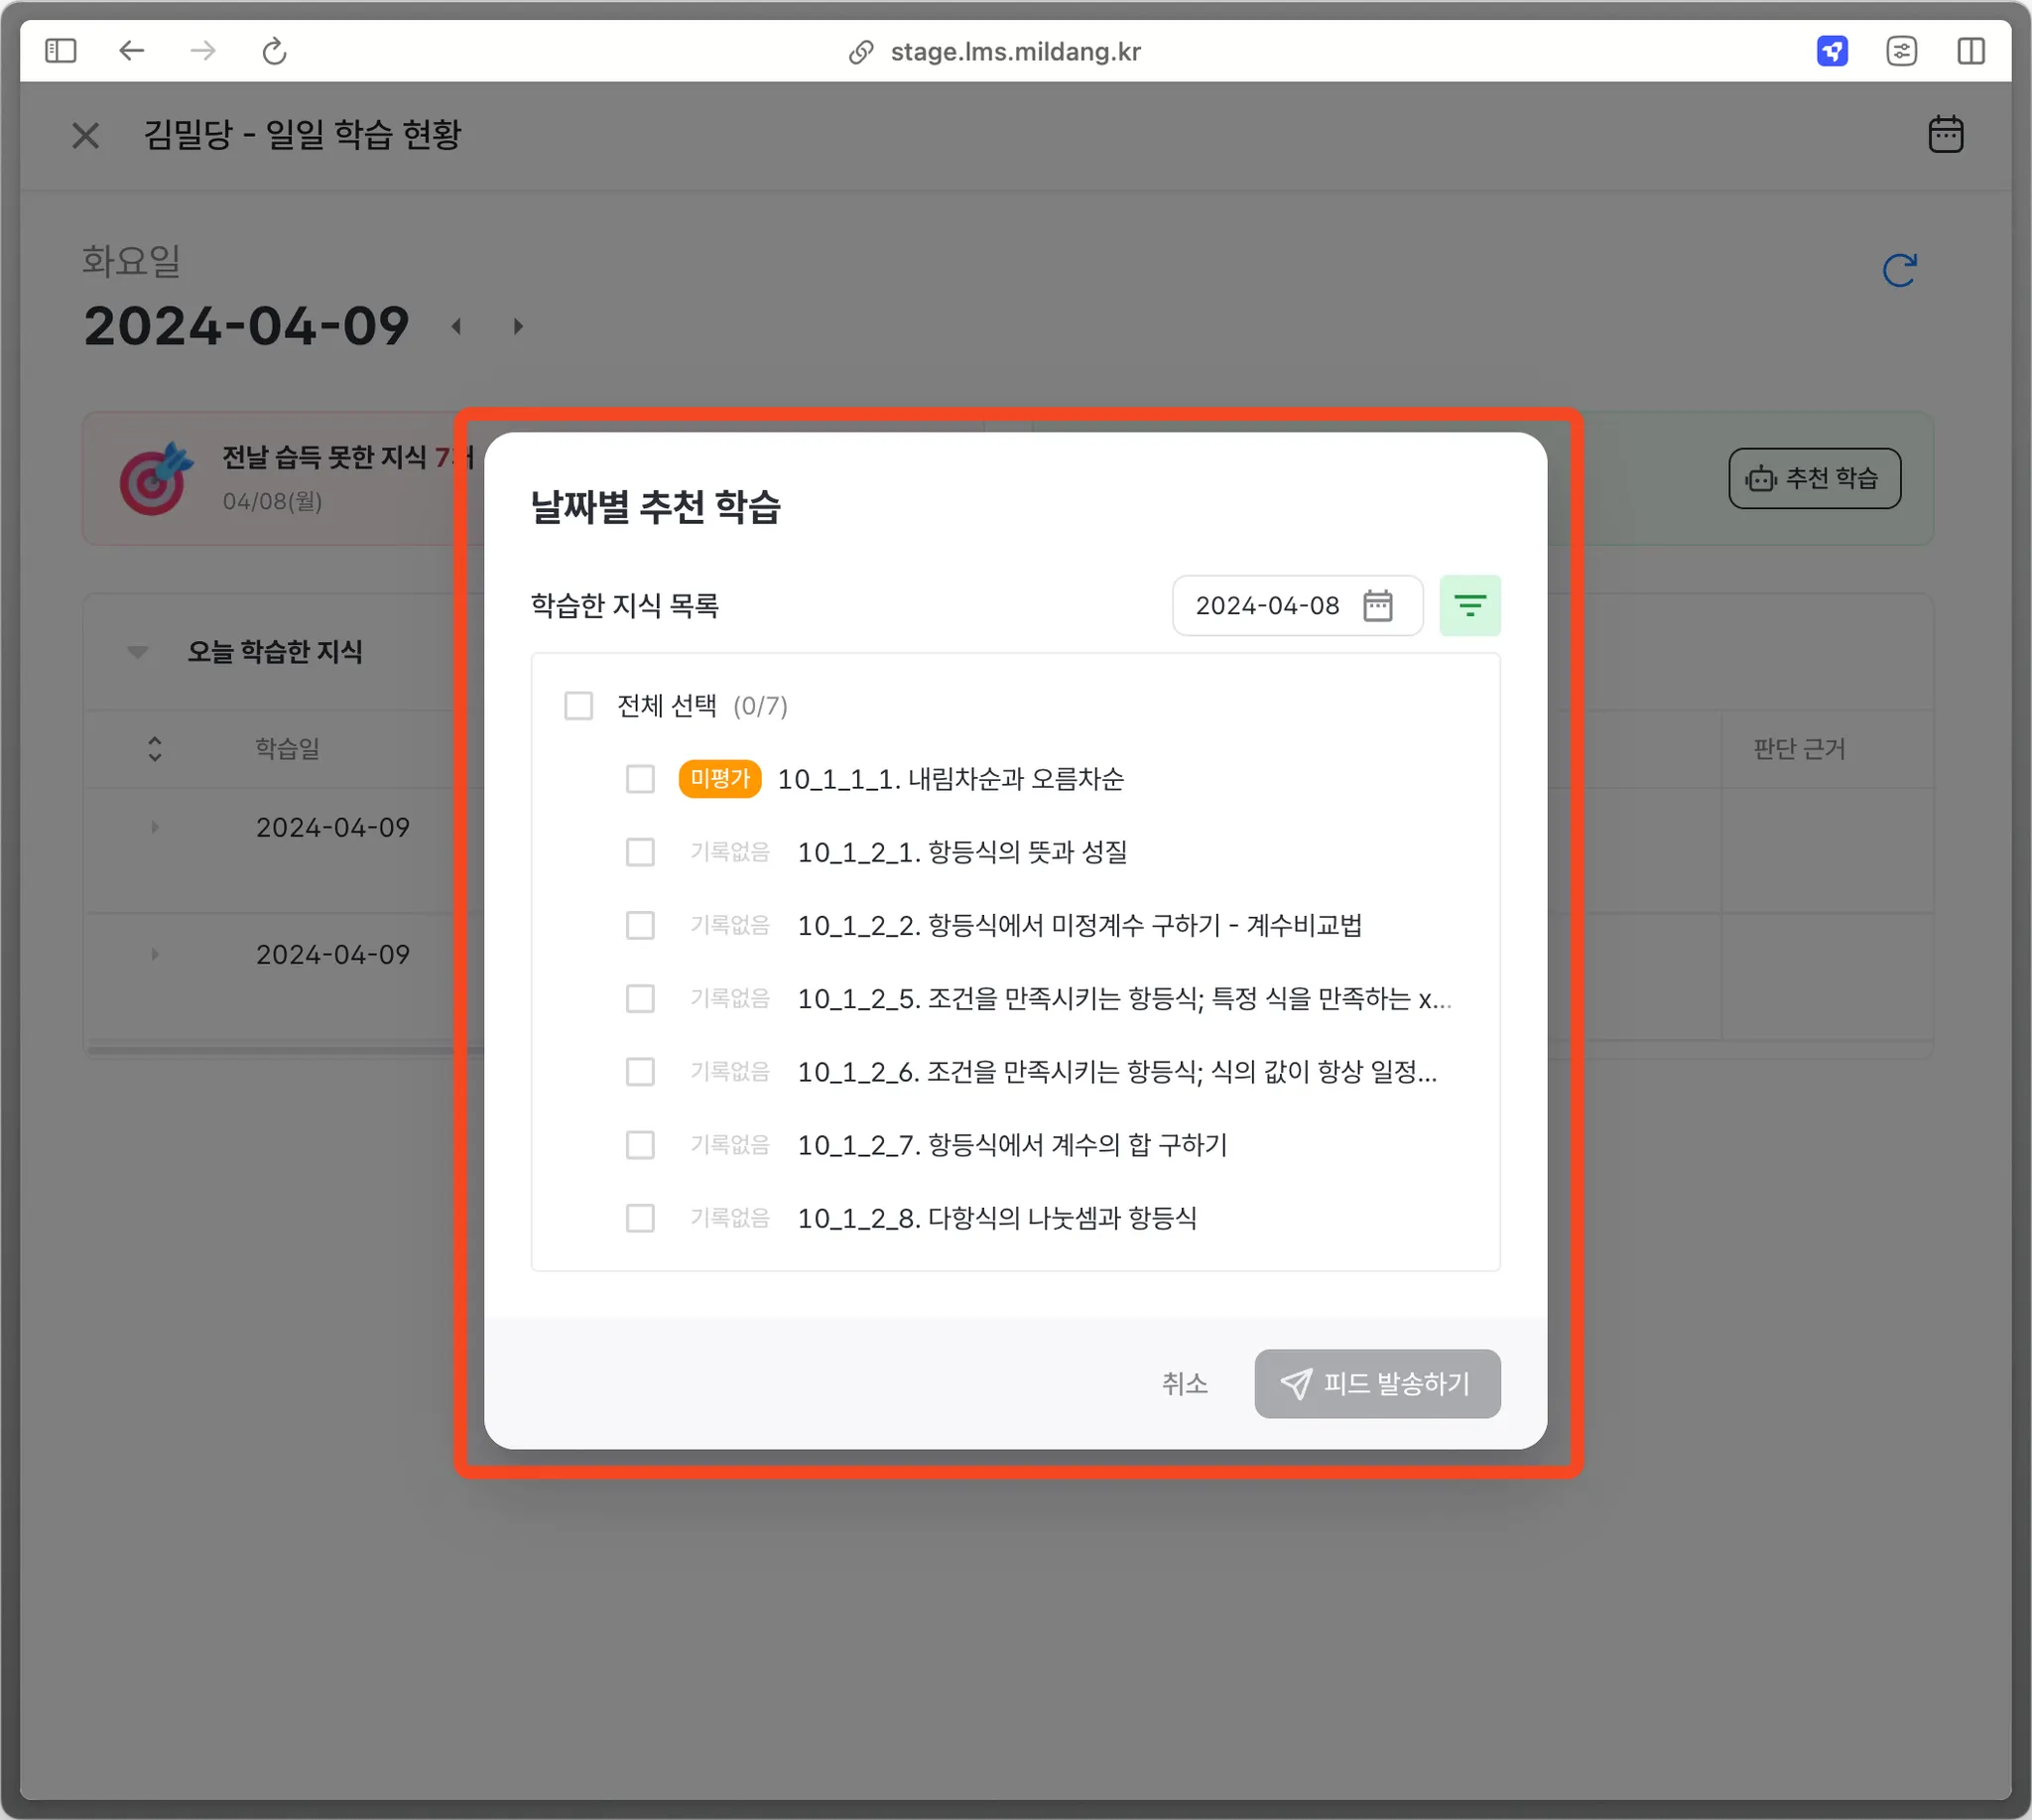The height and width of the screenshot is (1820, 2032).
Task: Click the browser reload button
Action: tap(274, 51)
